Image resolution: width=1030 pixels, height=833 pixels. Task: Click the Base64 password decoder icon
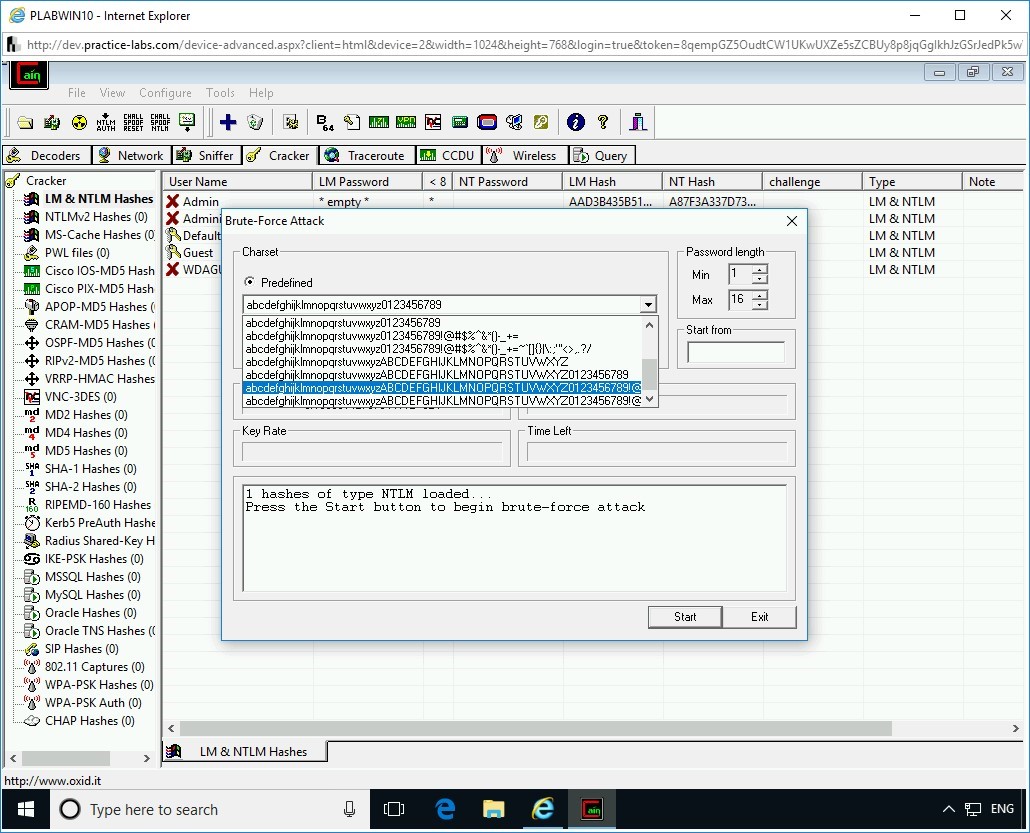325,122
